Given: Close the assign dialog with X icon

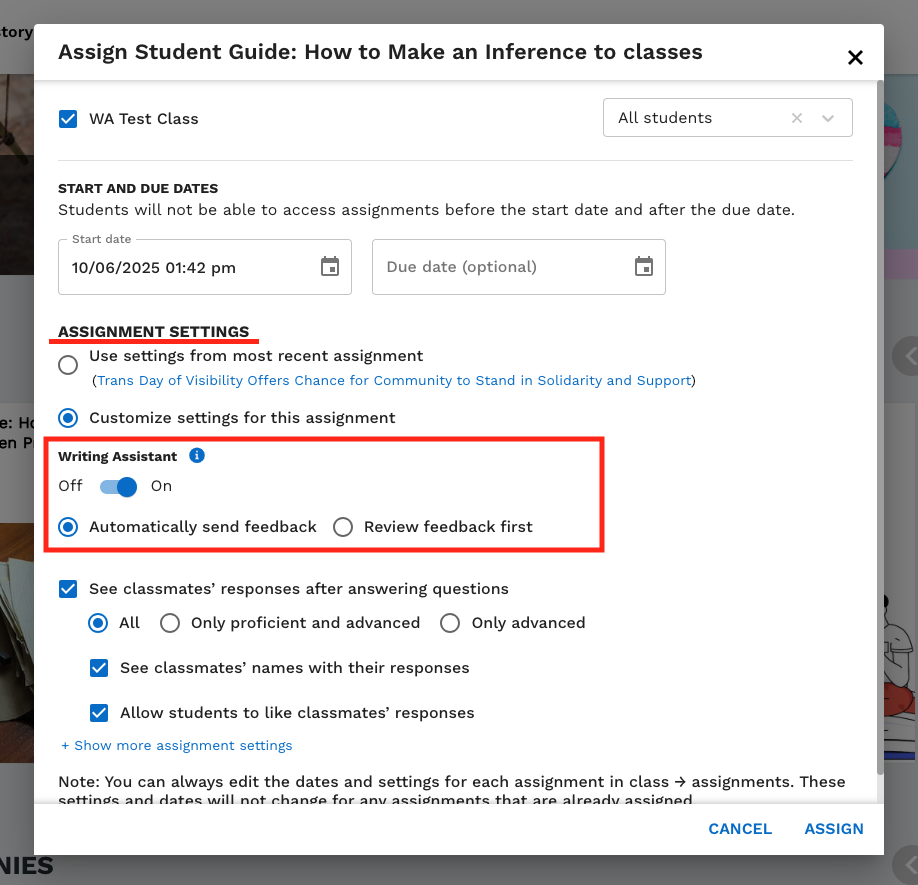Looking at the screenshot, I should (855, 58).
